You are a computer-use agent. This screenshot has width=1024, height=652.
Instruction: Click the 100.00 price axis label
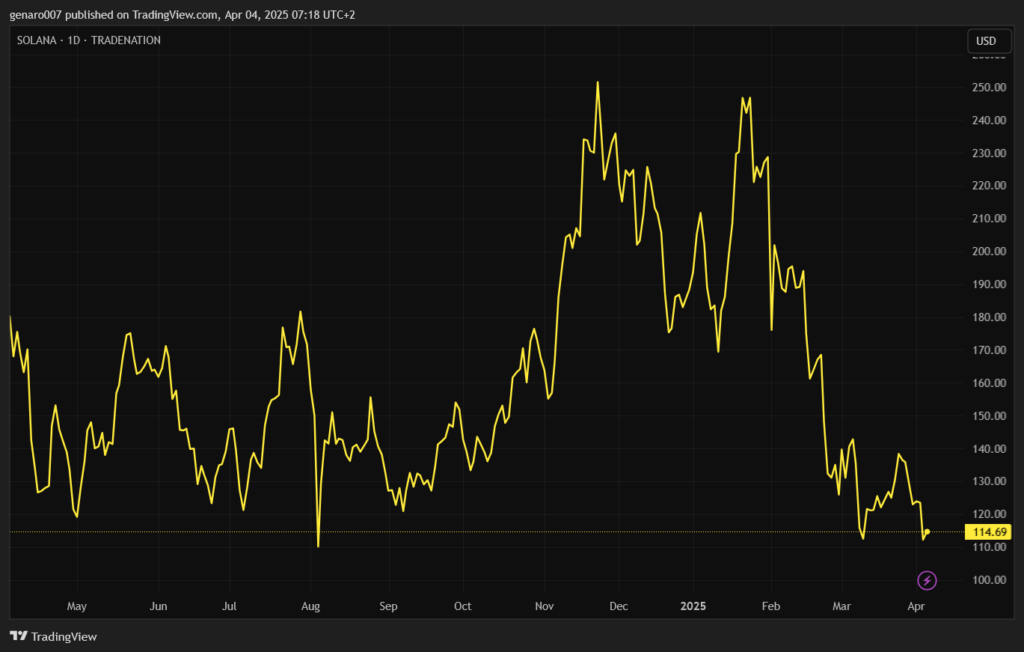point(988,580)
